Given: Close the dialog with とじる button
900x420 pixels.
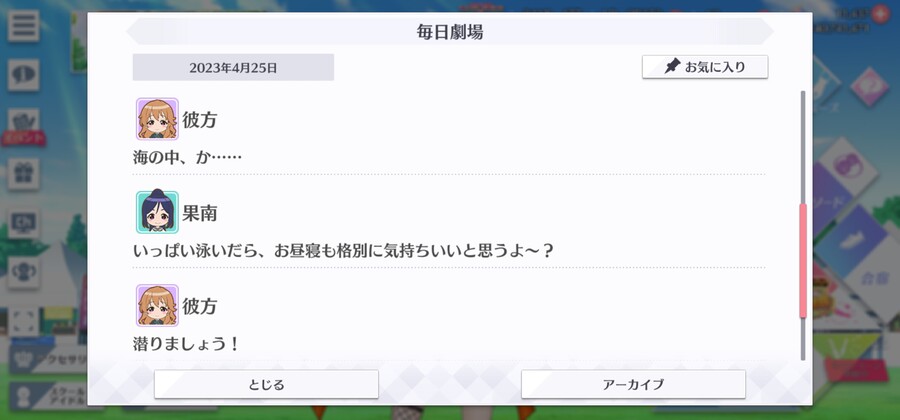Looking at the screenshot, I should pos(266,384).
